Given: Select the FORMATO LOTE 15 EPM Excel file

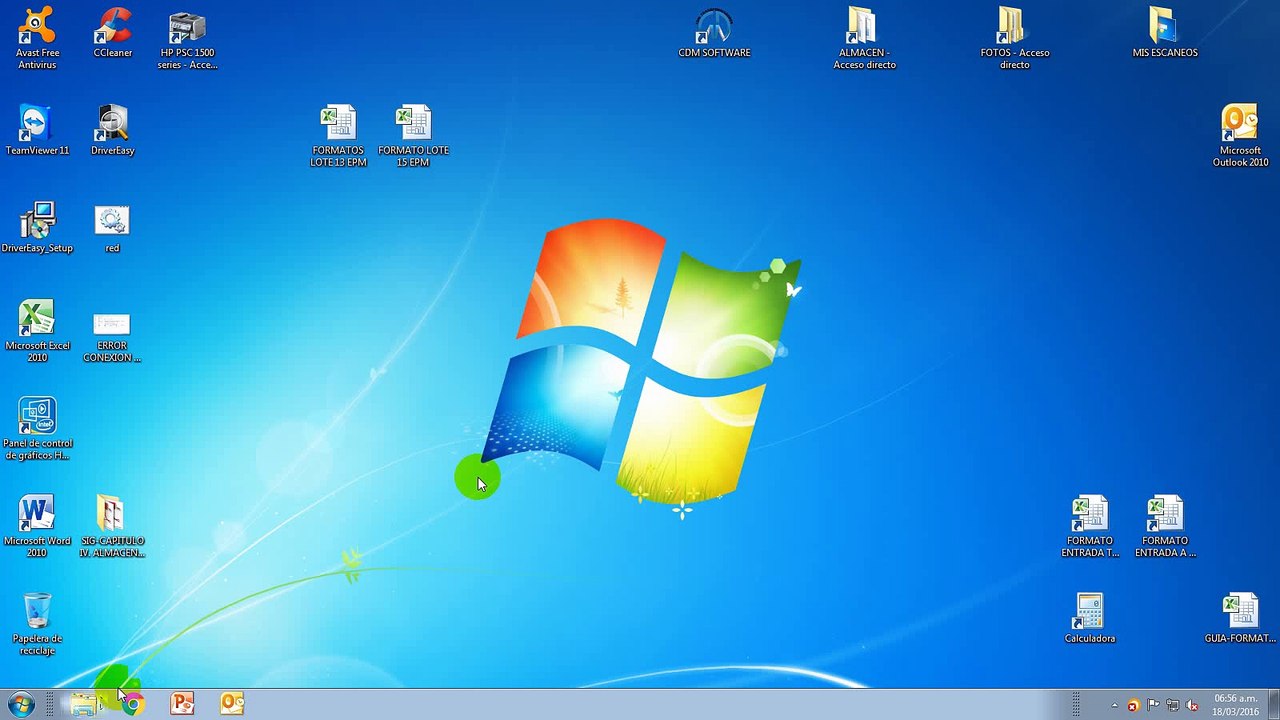Looking at the screenshot, I should click(x=413, y=136).
